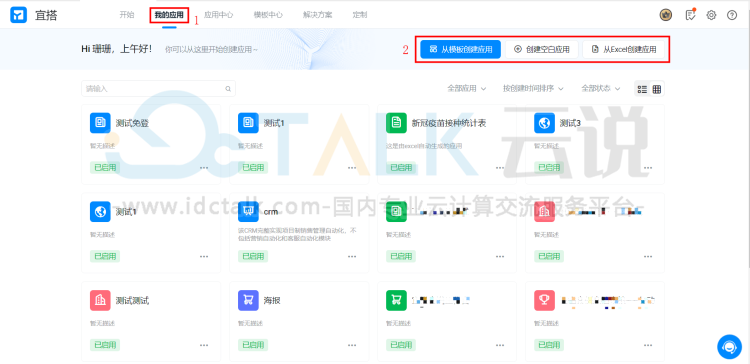Screen dimensions: 750x364
Task: Click the 宜搭 logo icon
Action: [19, 15]
